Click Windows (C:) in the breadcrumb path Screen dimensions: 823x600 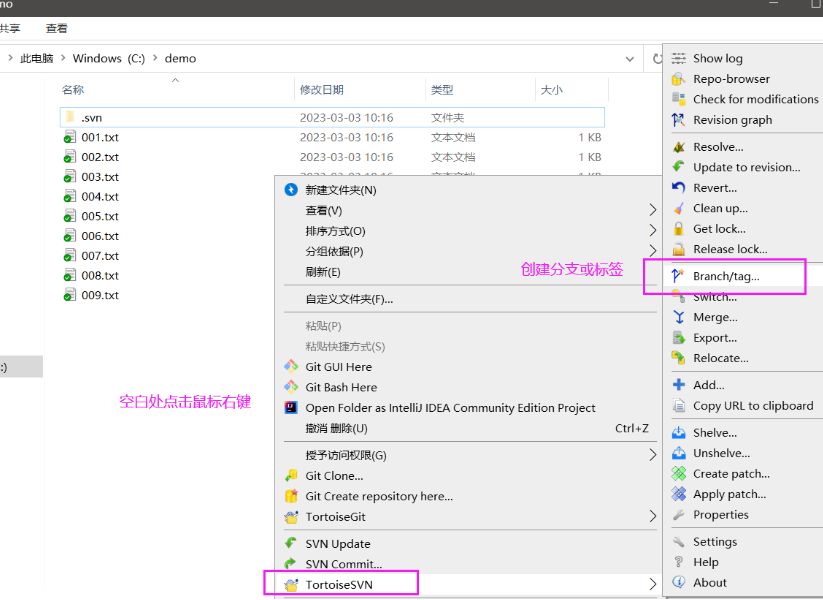coord(109,58)
